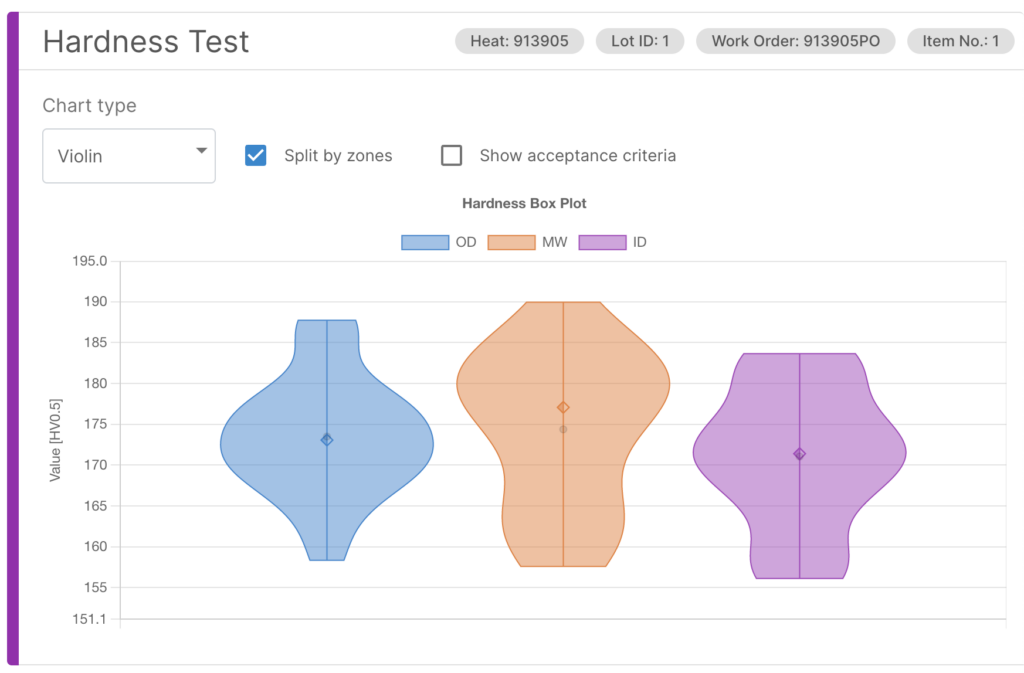This screenshot has height=673, width=1024.
Task: Click the OD legend text
Action: pos(466,242)
